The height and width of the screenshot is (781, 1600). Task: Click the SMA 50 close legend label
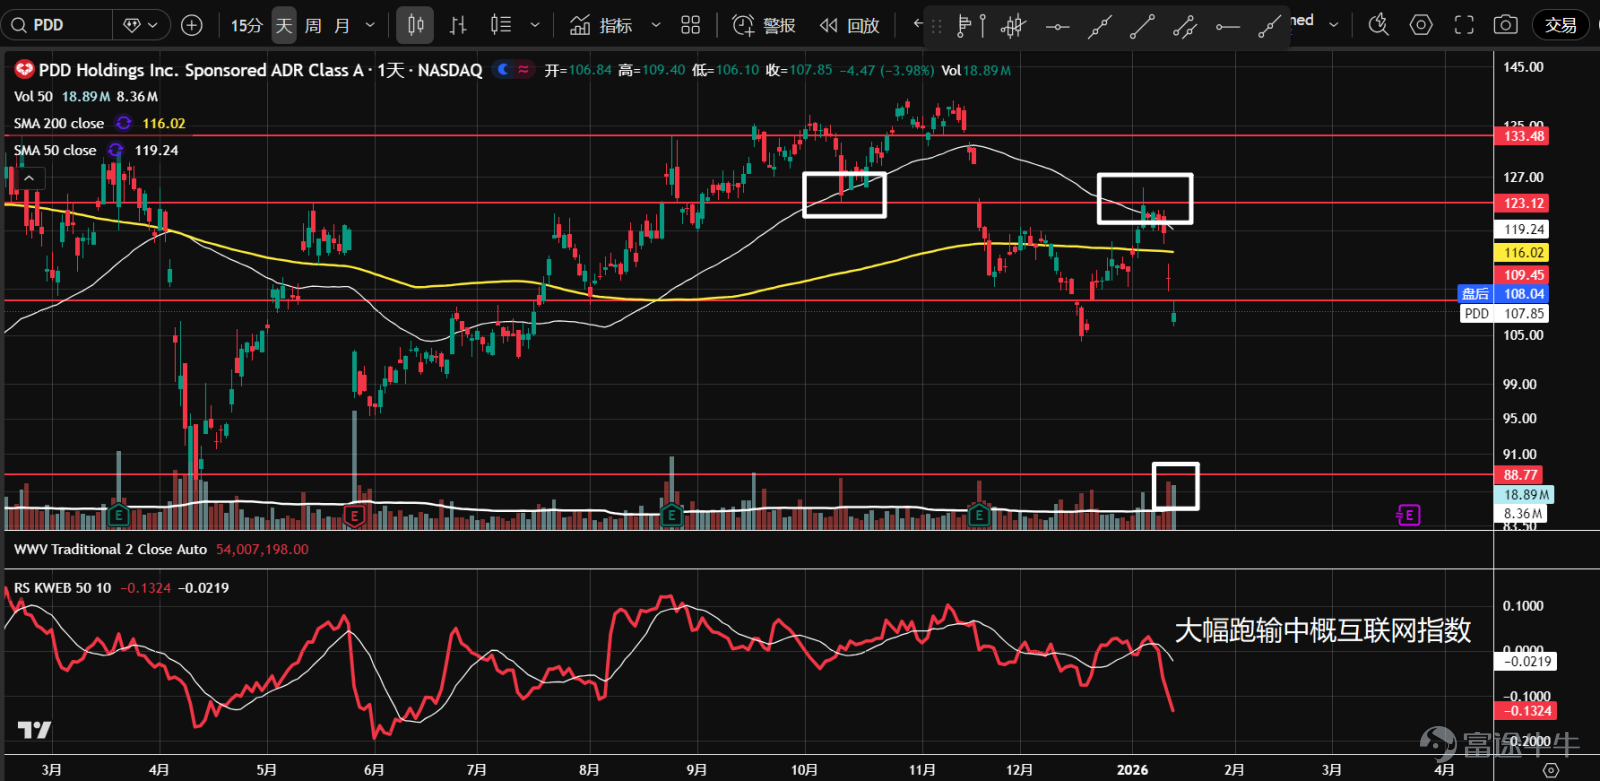coord(55,151)
